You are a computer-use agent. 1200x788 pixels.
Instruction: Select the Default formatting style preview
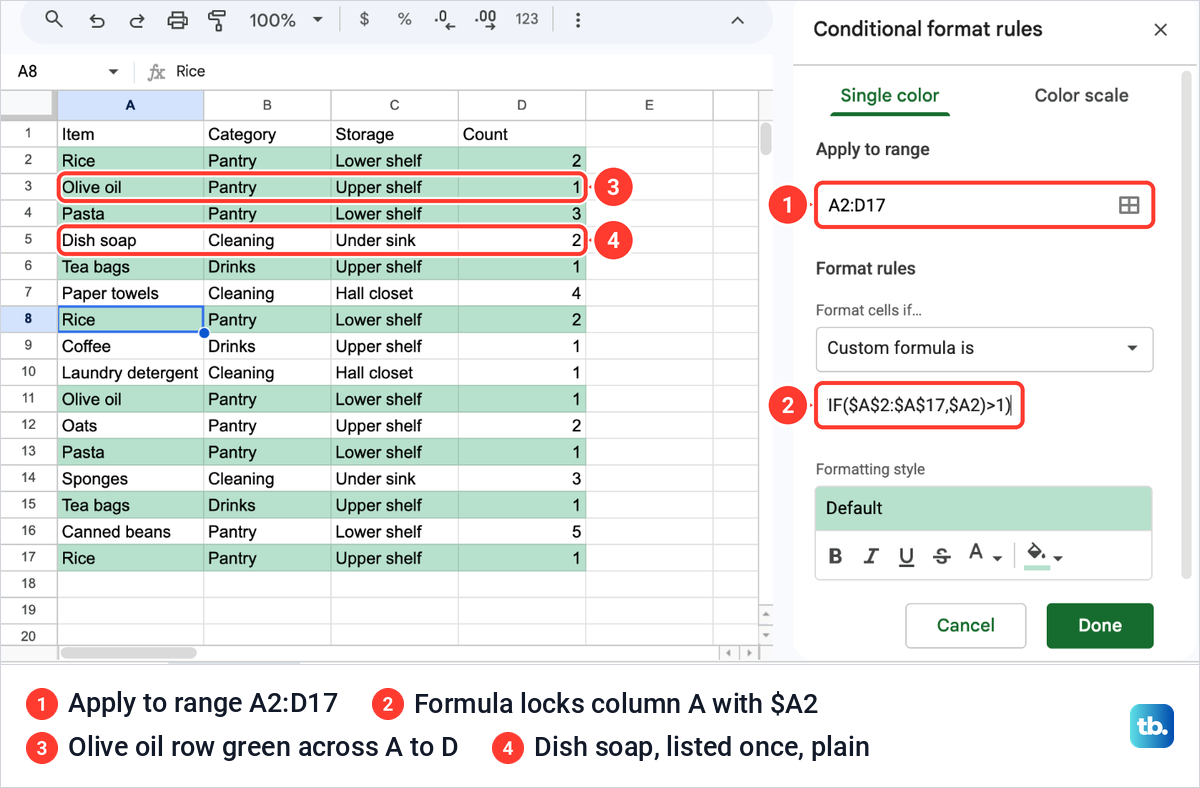point(984,508)
